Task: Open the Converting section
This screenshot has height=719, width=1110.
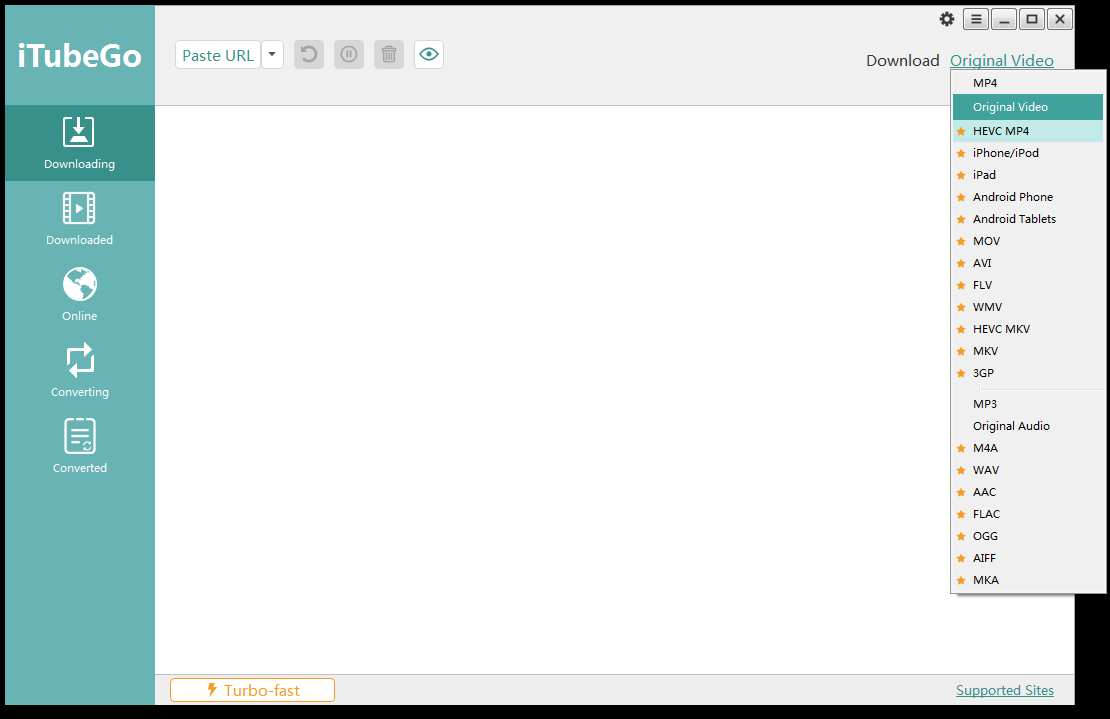Action: click(x=79, y=371)
